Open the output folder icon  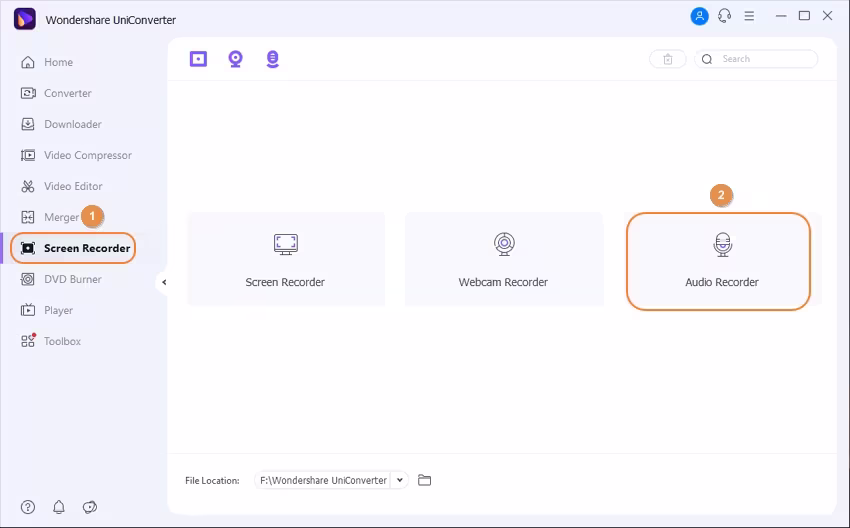point(424,480)
